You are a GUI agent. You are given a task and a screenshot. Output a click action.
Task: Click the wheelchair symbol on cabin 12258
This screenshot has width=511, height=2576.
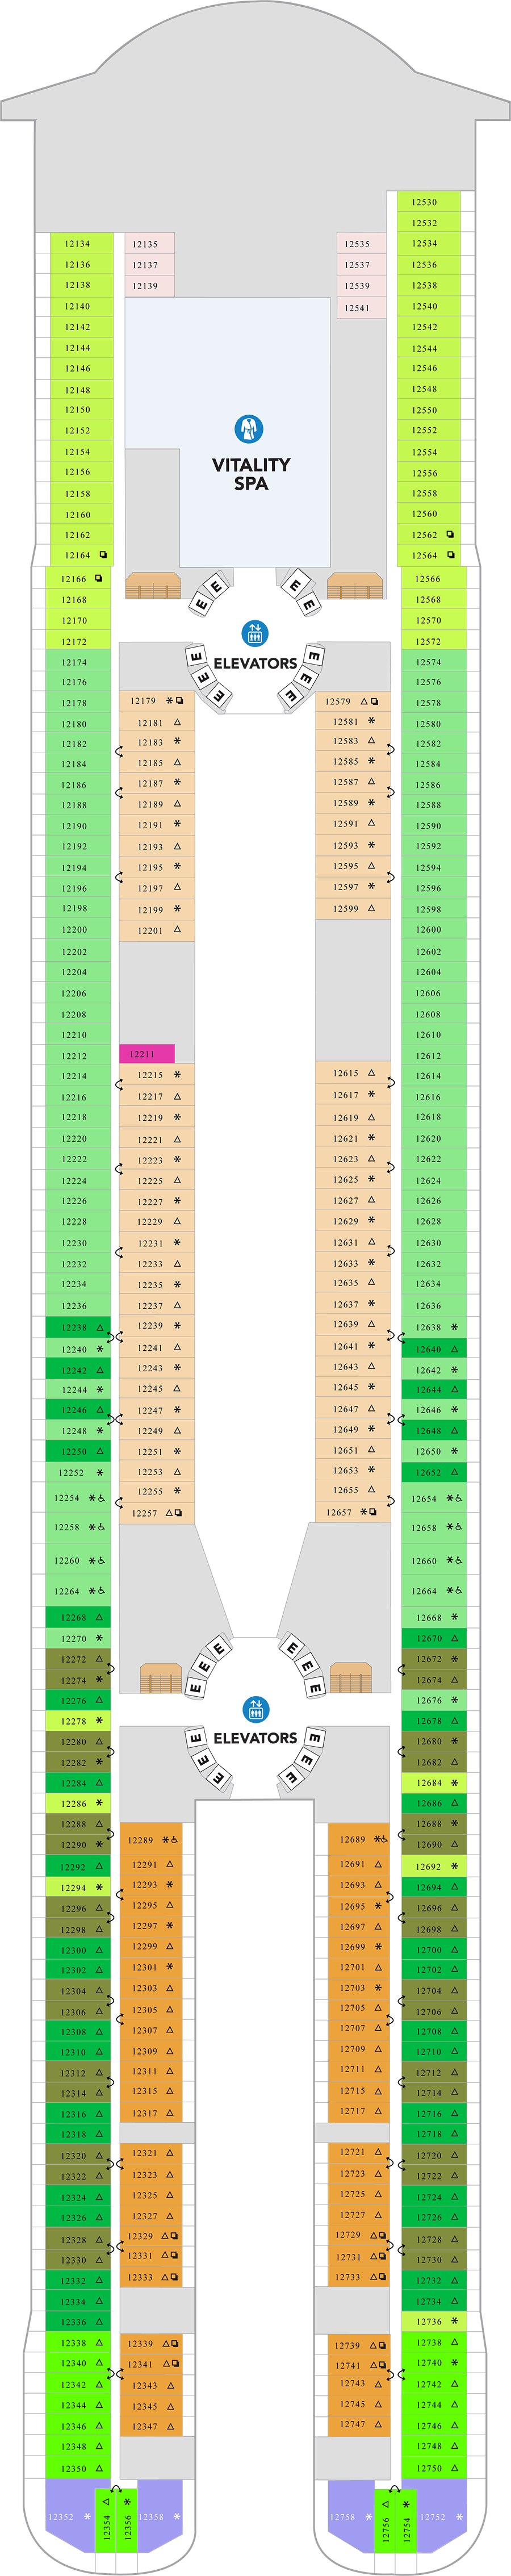[x=102, y=1527]
